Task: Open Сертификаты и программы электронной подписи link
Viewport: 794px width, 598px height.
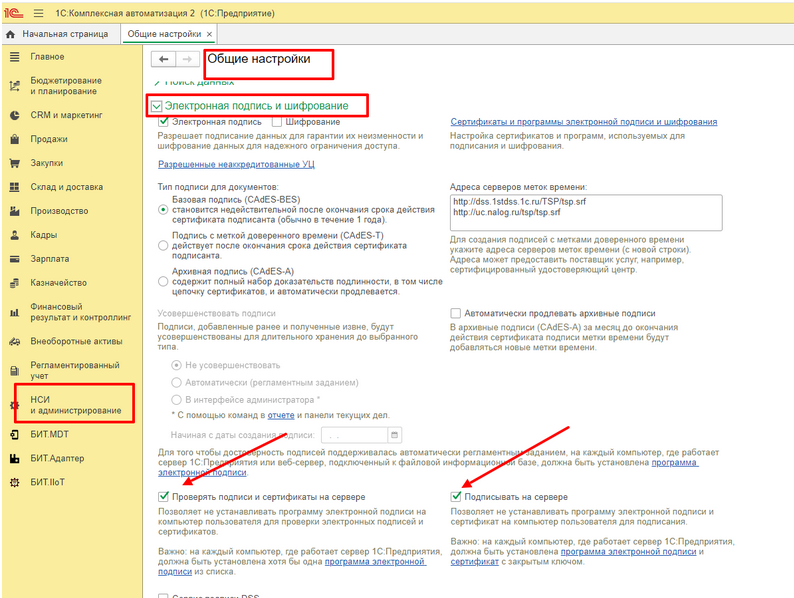Action: click(583, 122)
